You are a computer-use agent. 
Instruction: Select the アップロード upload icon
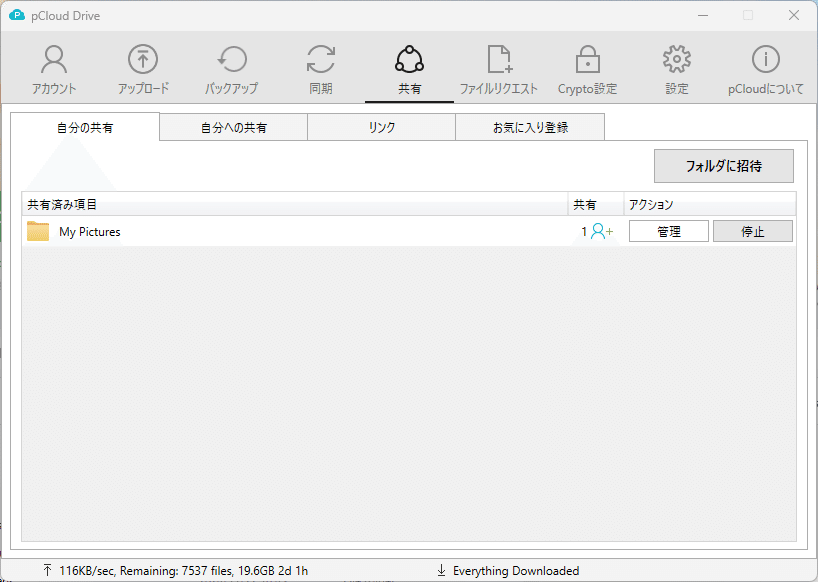[x=141, y=60]
